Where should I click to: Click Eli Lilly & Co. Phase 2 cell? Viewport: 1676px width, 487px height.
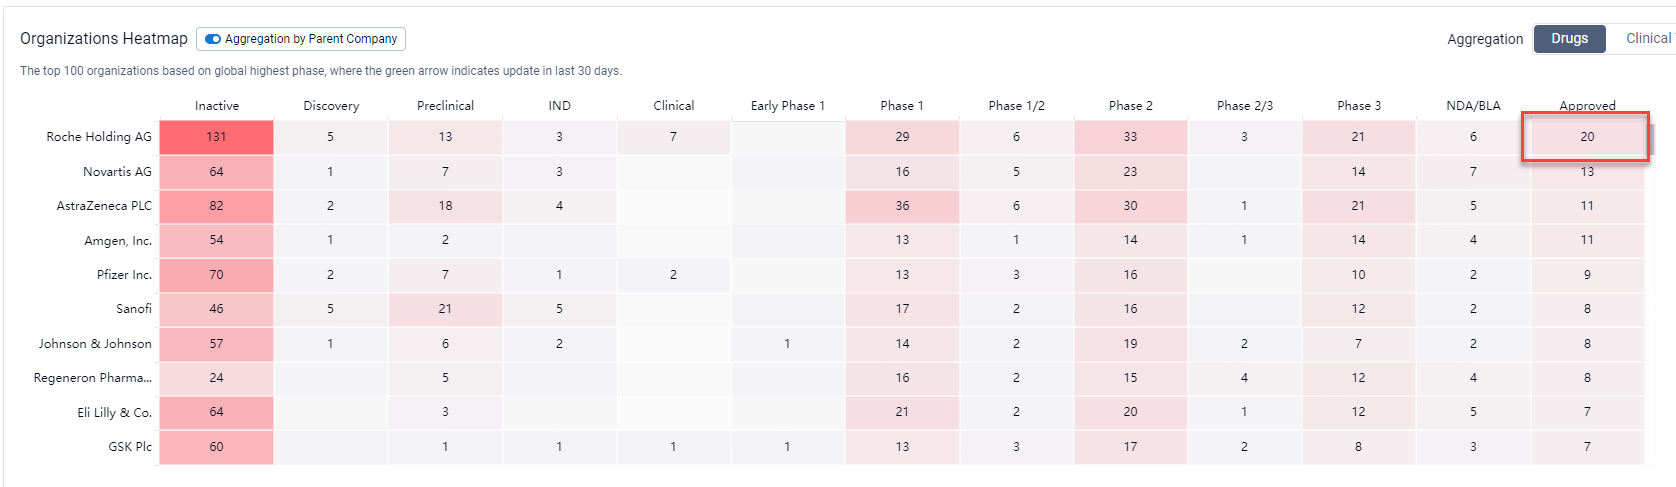click(1130, 412)
